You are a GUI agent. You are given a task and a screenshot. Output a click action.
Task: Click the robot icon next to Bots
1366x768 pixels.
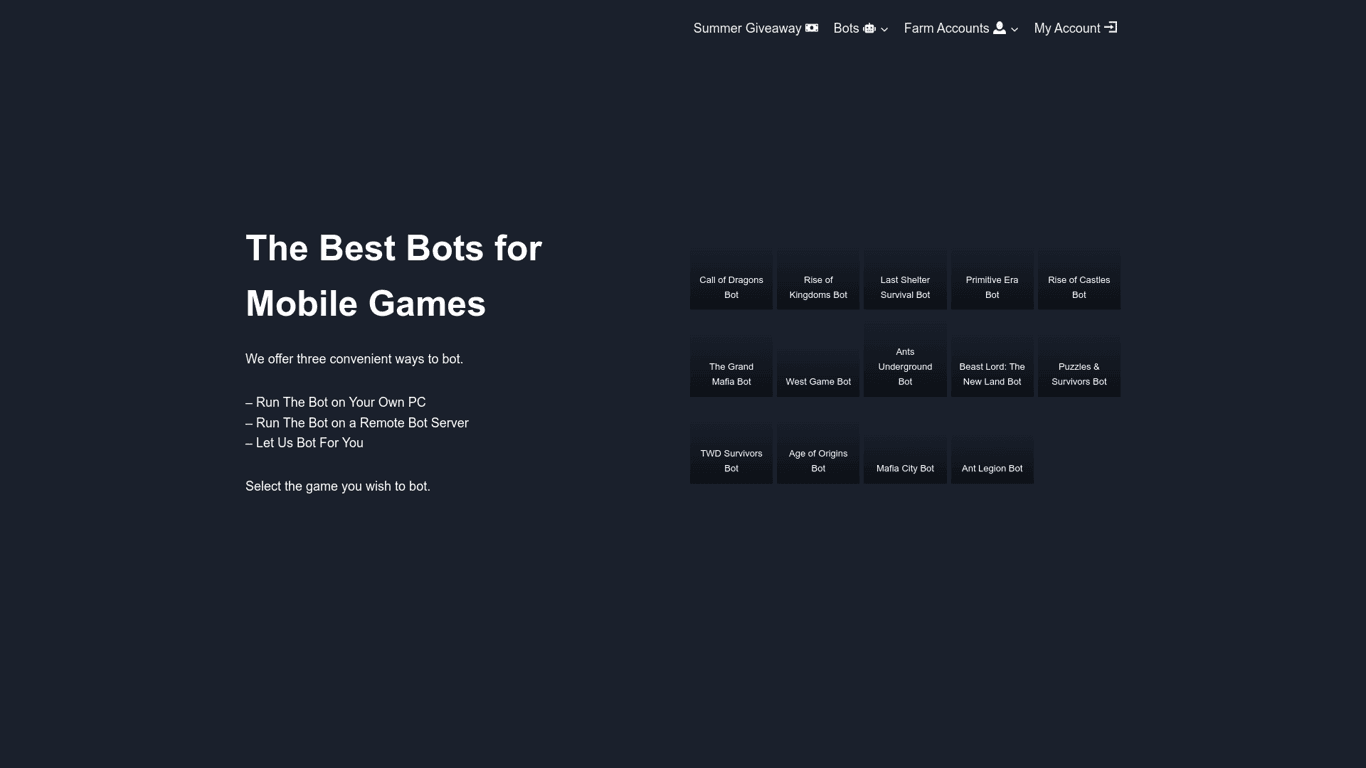coord(868,28)
